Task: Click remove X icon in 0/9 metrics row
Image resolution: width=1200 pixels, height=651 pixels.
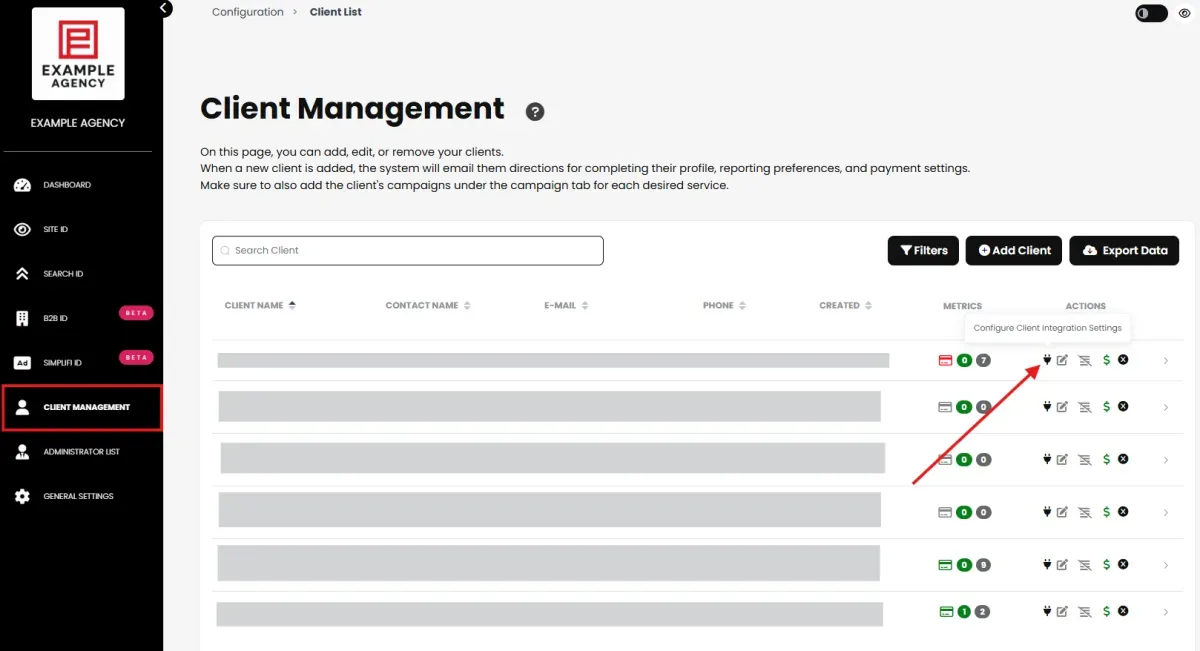Action: [1123, 563]
